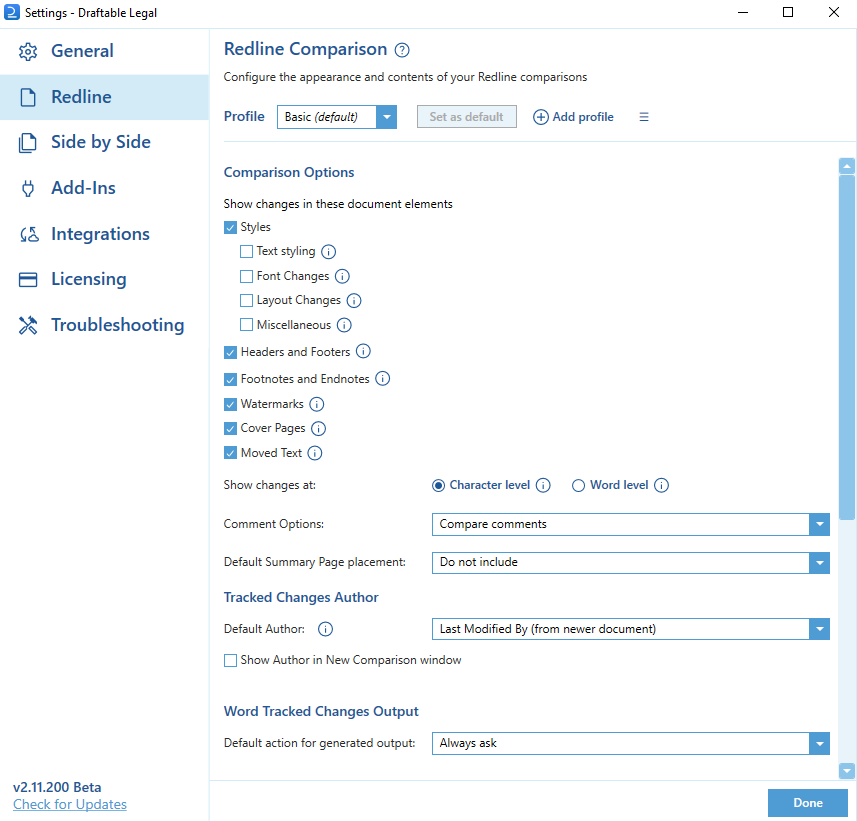Enable Miscellaneous checkbox

tap(246, 325)
